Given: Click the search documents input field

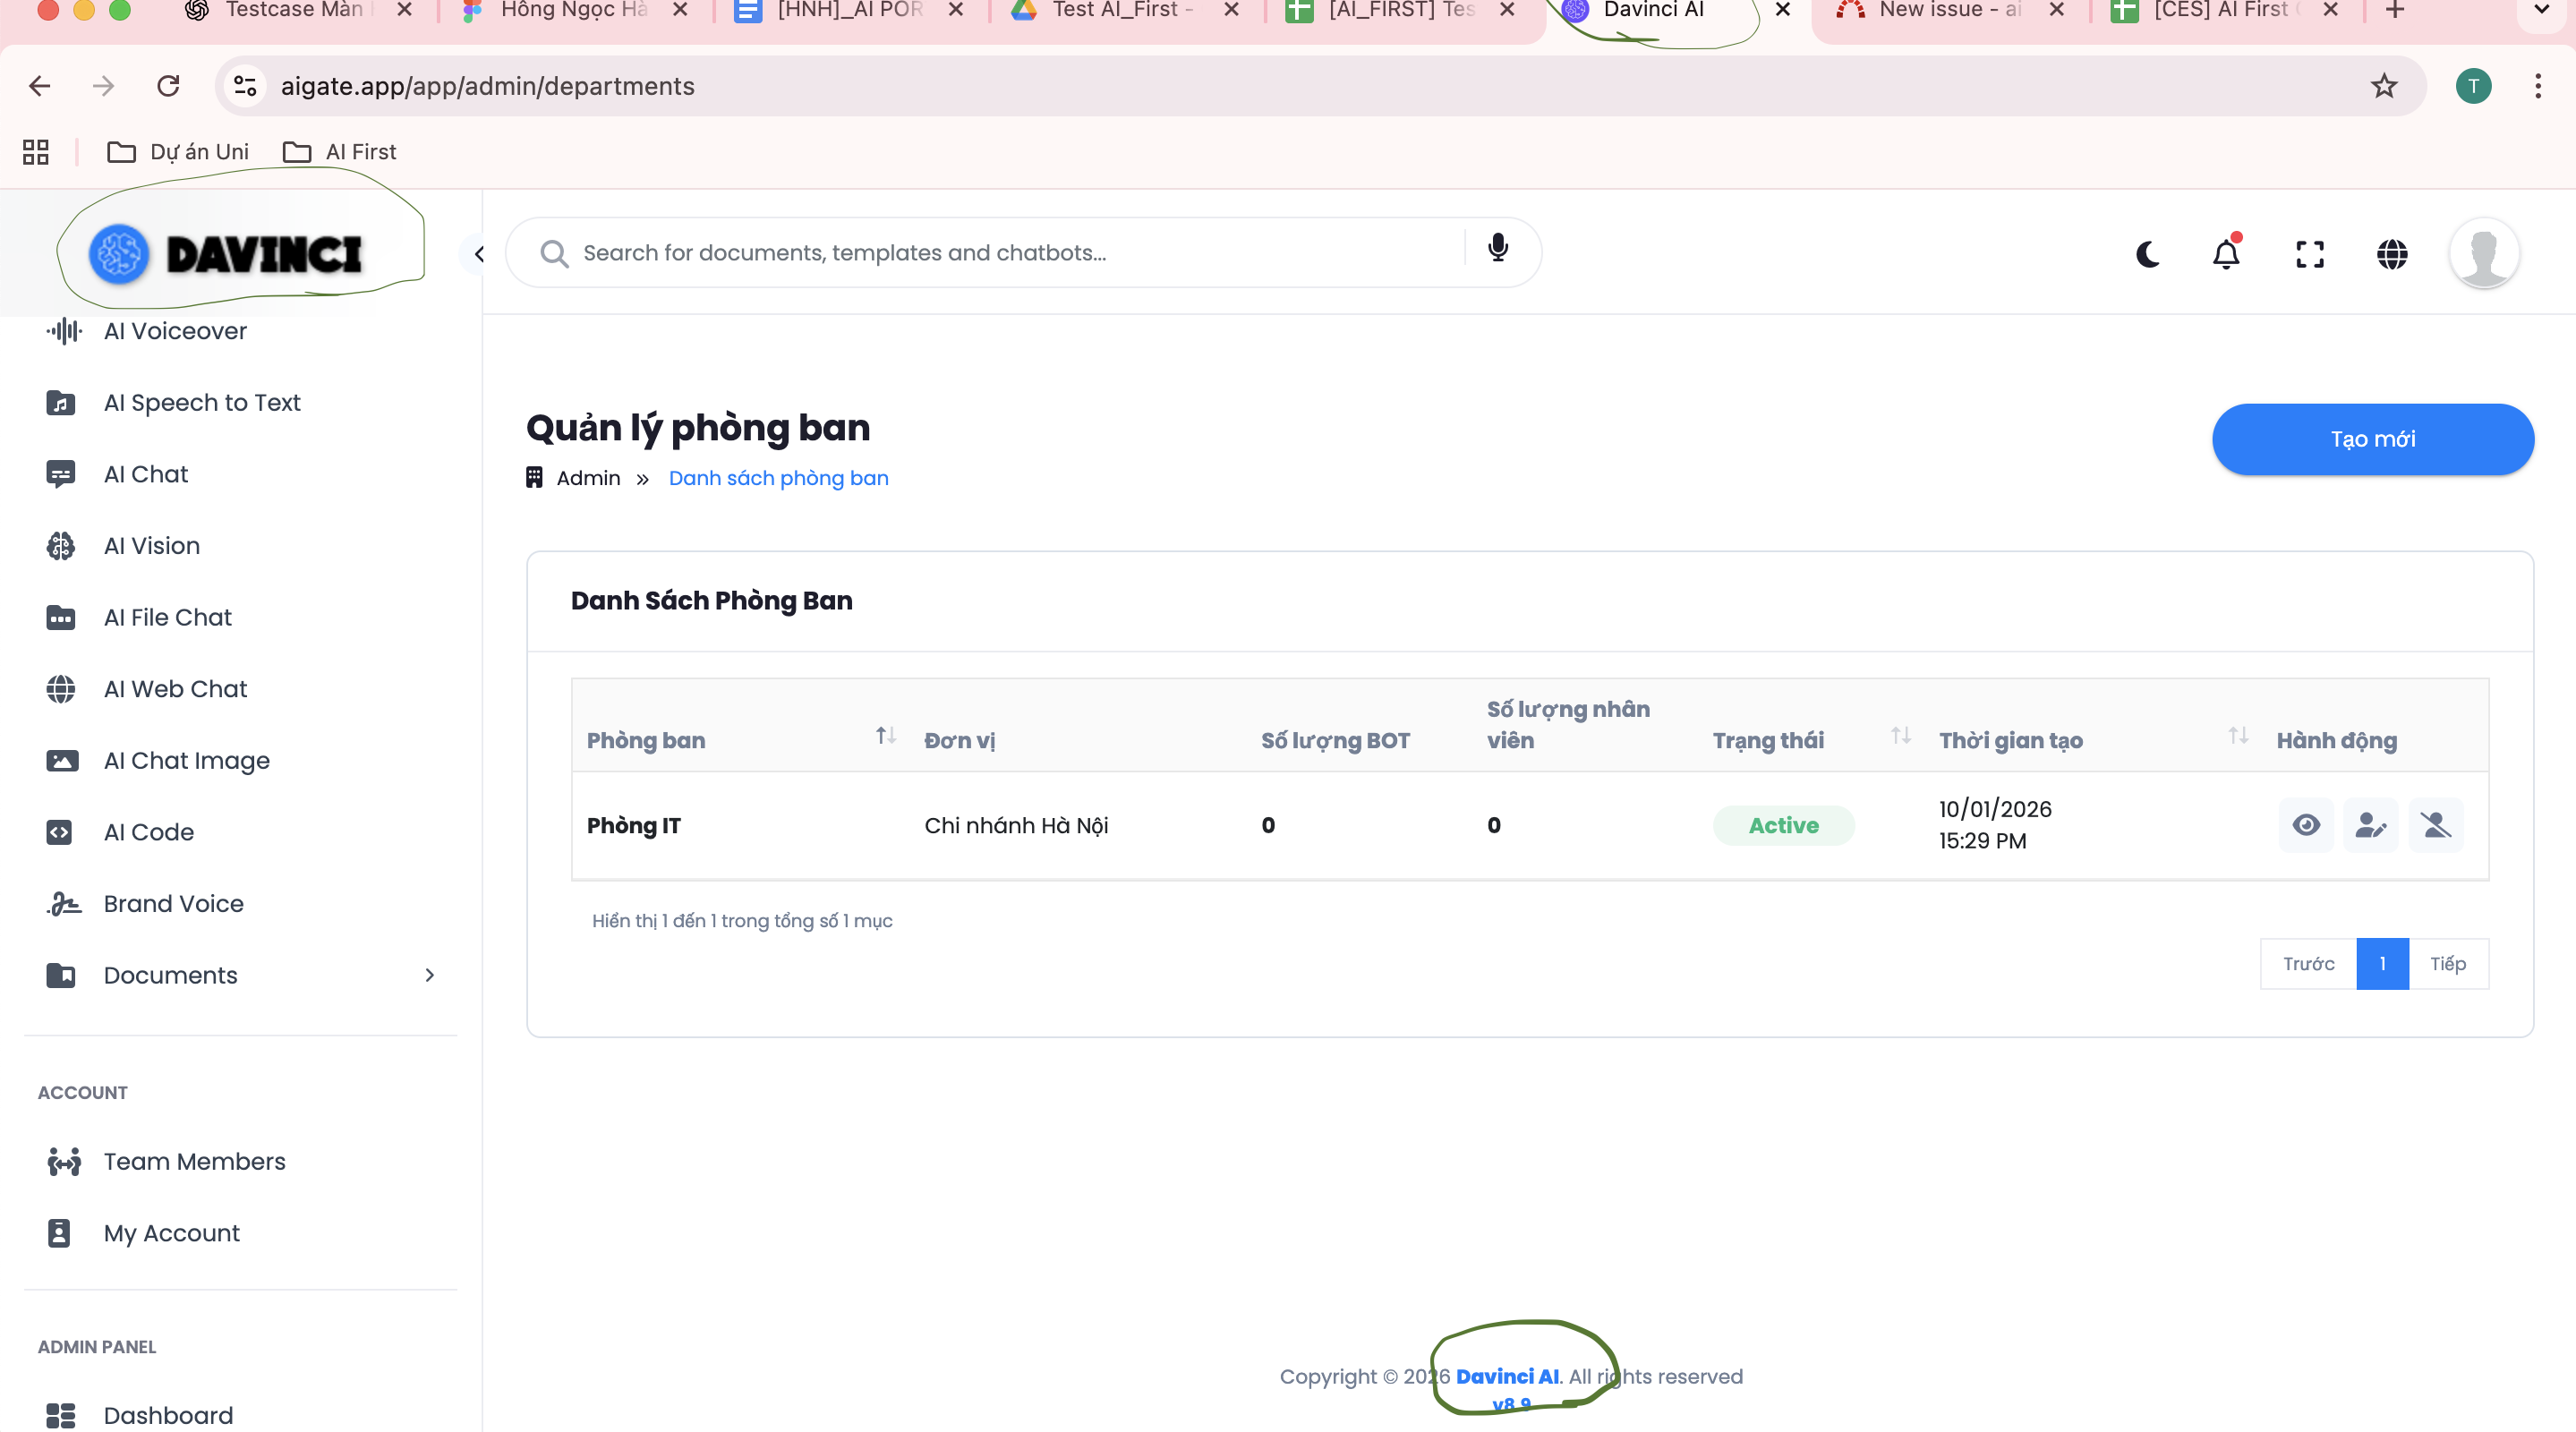Looking at the screenshot, I should point(1000,253).
